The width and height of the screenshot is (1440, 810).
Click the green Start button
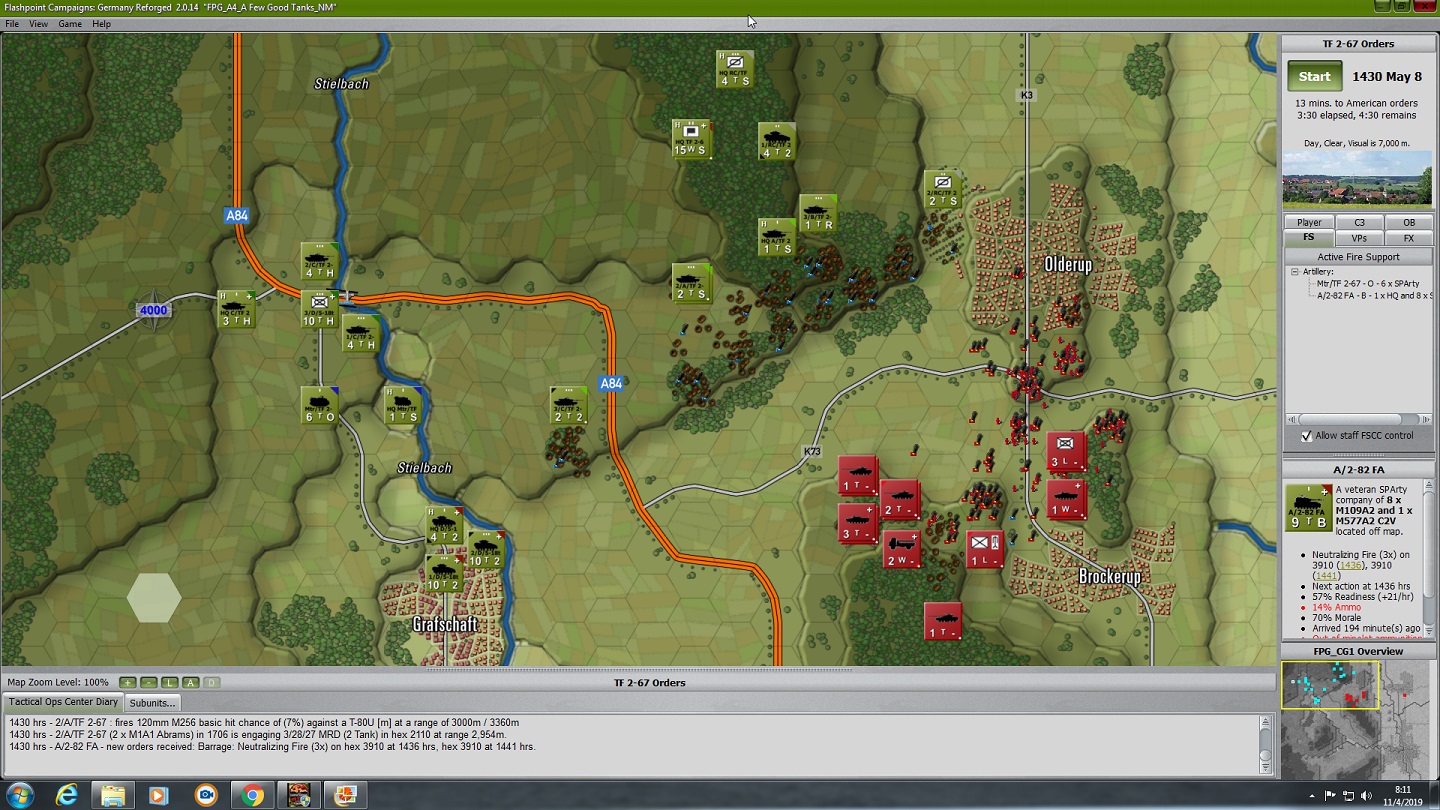click(x=1314, y=76)
